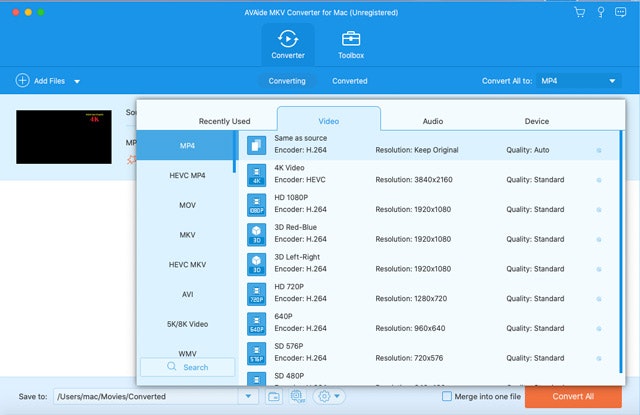The image size is (640, 415).
Task: Edit settings gear for Same as source
Action: (599, 150)
